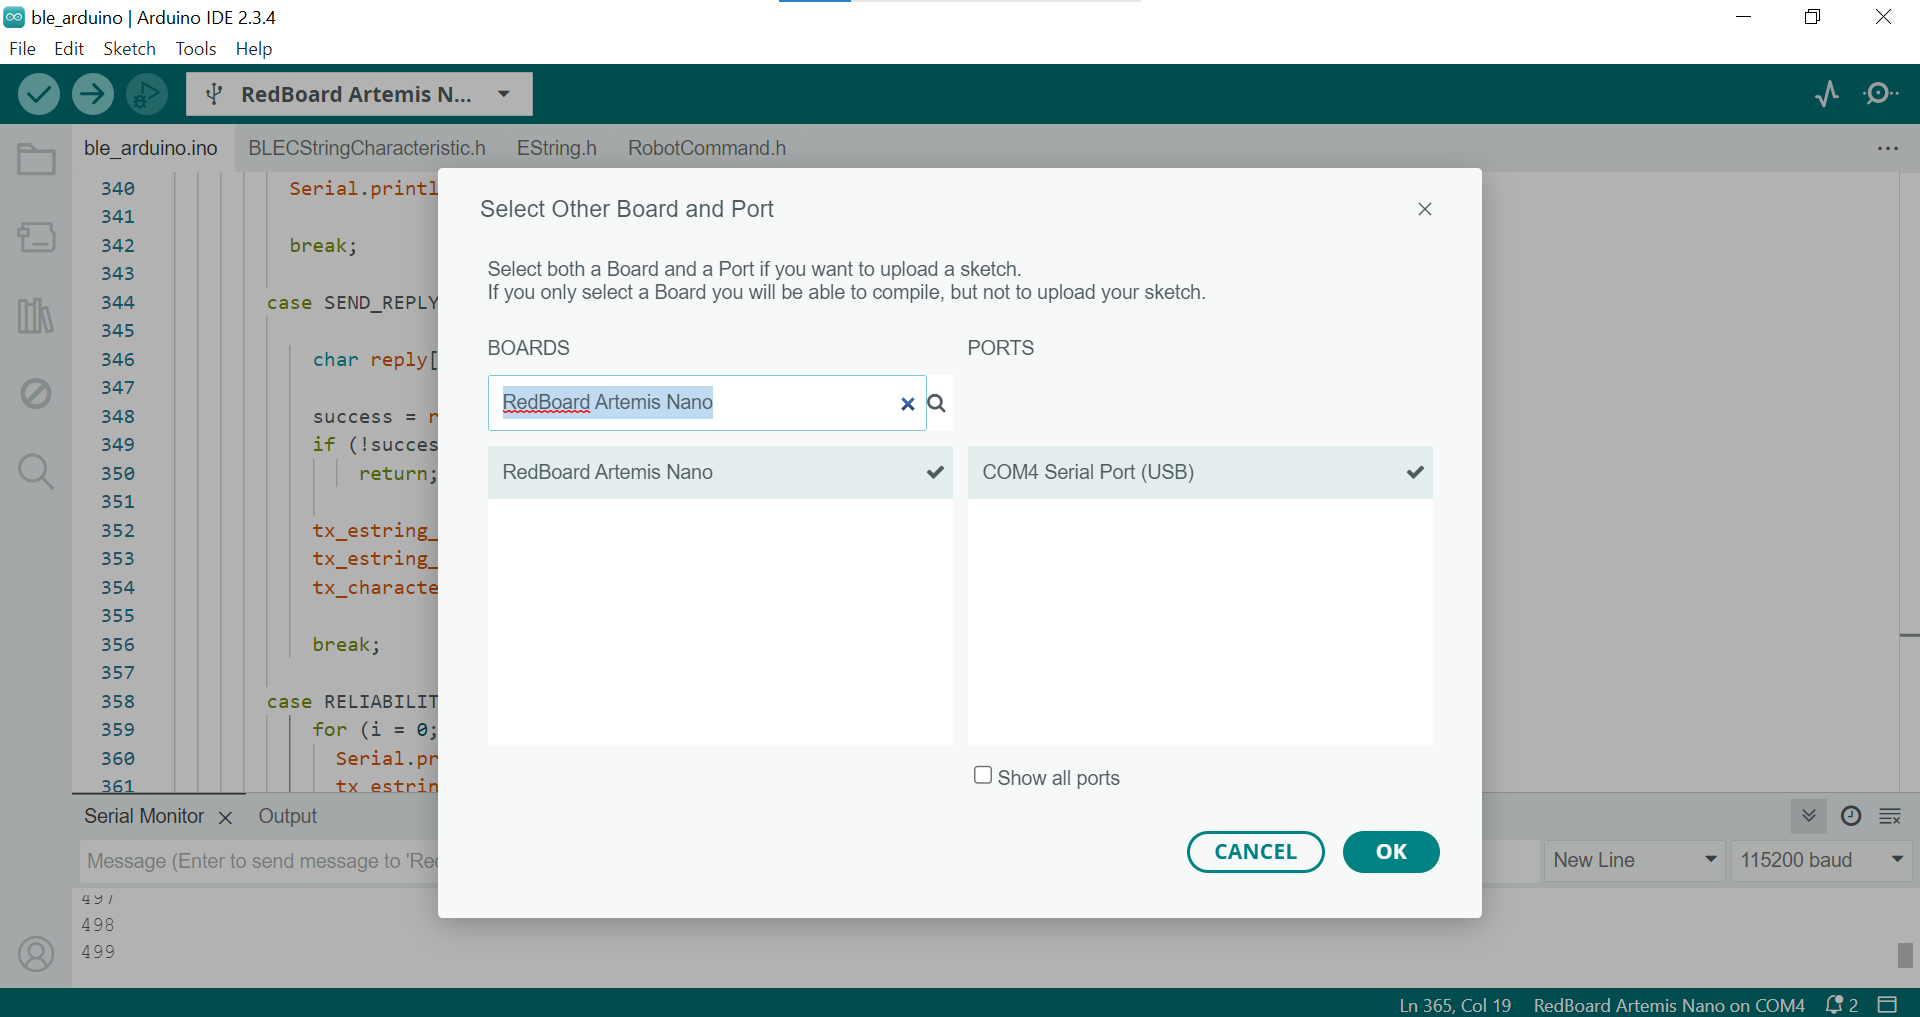The width and height of the screenshot is (1920, 1017).
Task: Expand the board selector dropdown arrow
Action: tap(504, 94)
